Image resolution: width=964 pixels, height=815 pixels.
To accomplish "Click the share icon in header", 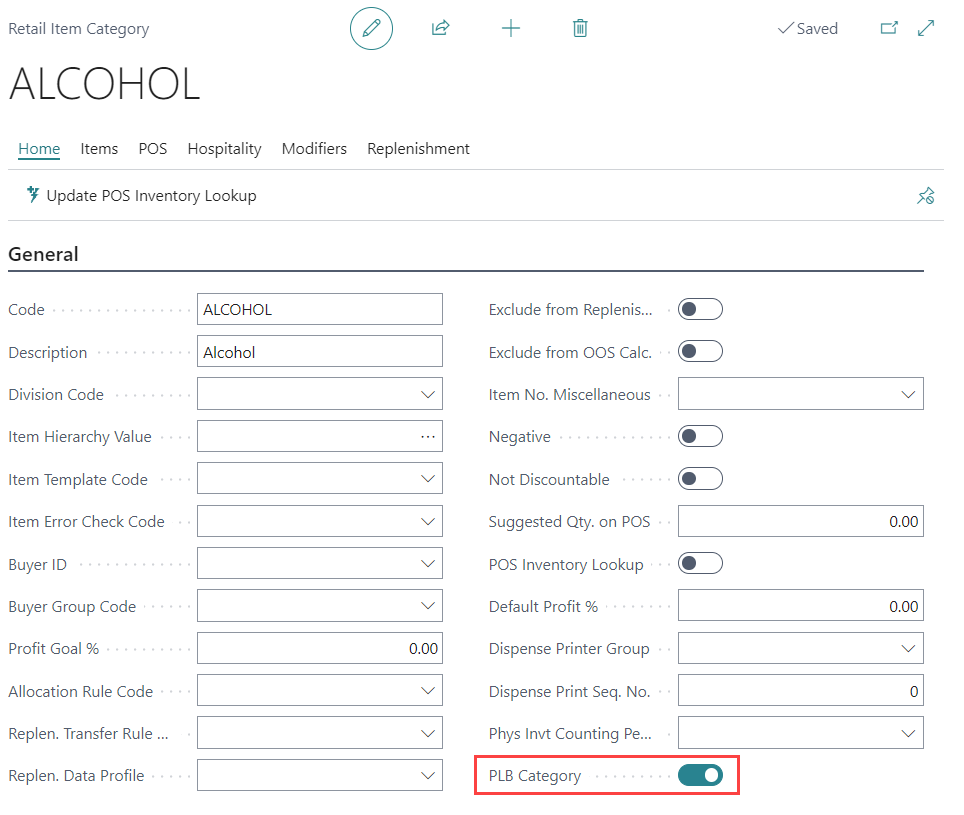I will tap(440, 29).
